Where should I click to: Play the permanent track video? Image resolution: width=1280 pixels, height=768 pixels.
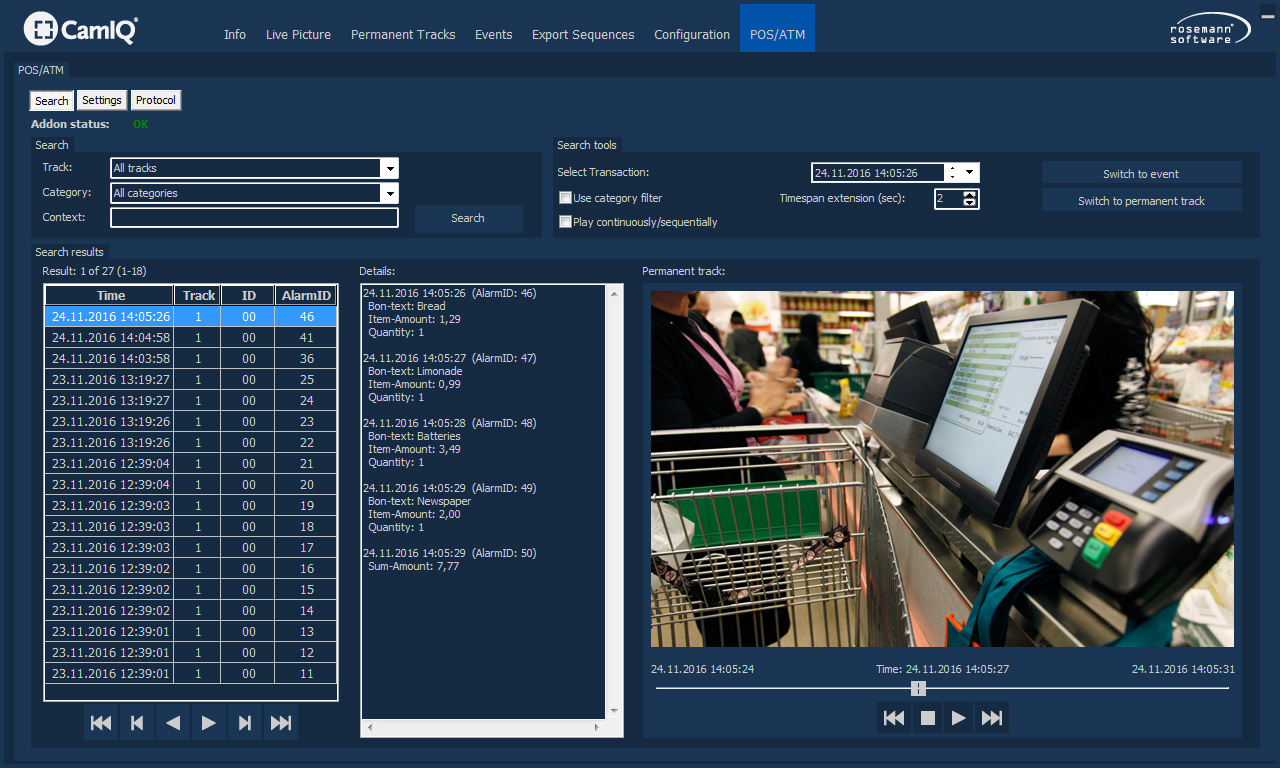coord(959,718)
